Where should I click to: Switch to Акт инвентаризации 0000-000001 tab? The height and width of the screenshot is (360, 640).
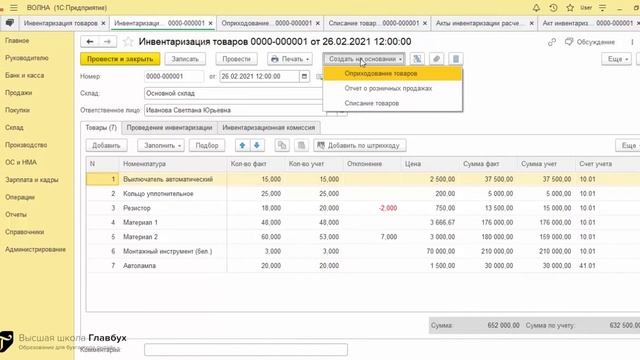tap(588, 23)
